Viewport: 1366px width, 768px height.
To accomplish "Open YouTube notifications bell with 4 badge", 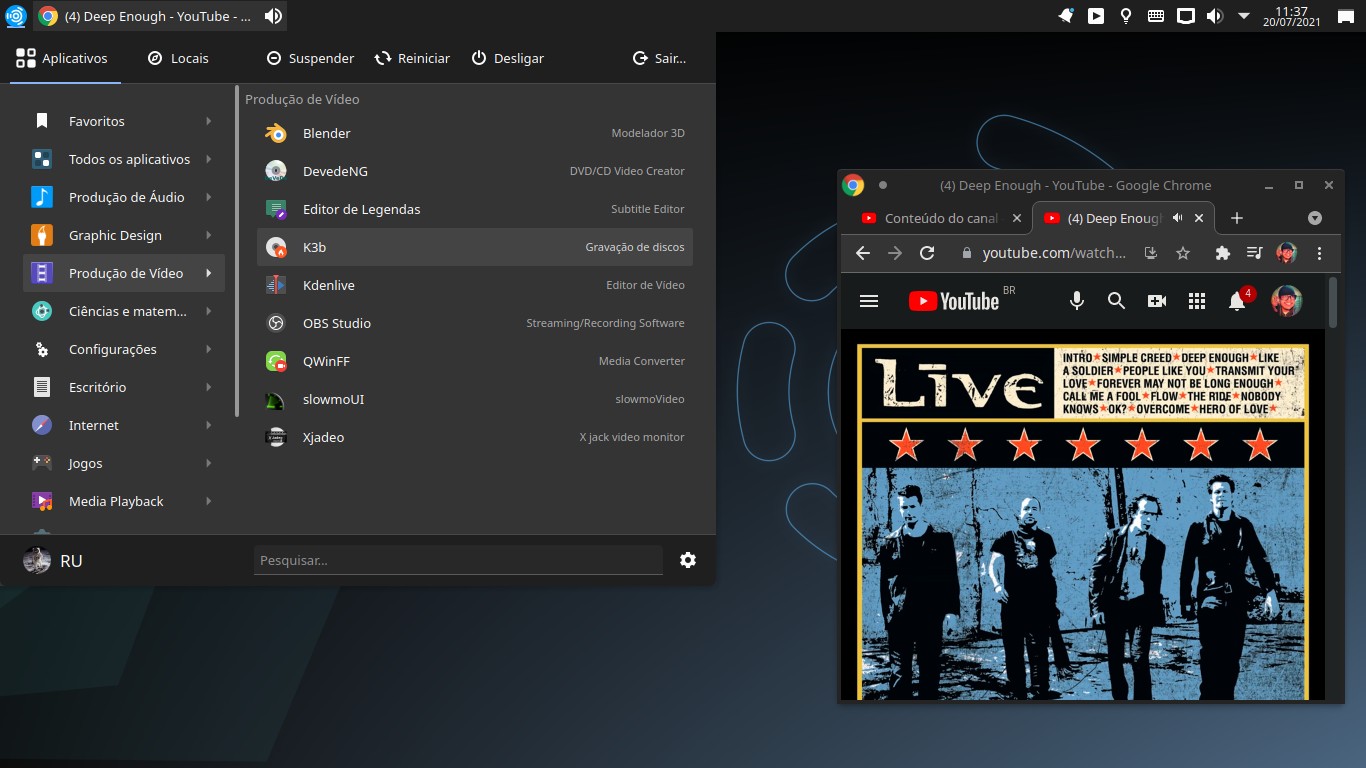I will [x=1239, y=299].
